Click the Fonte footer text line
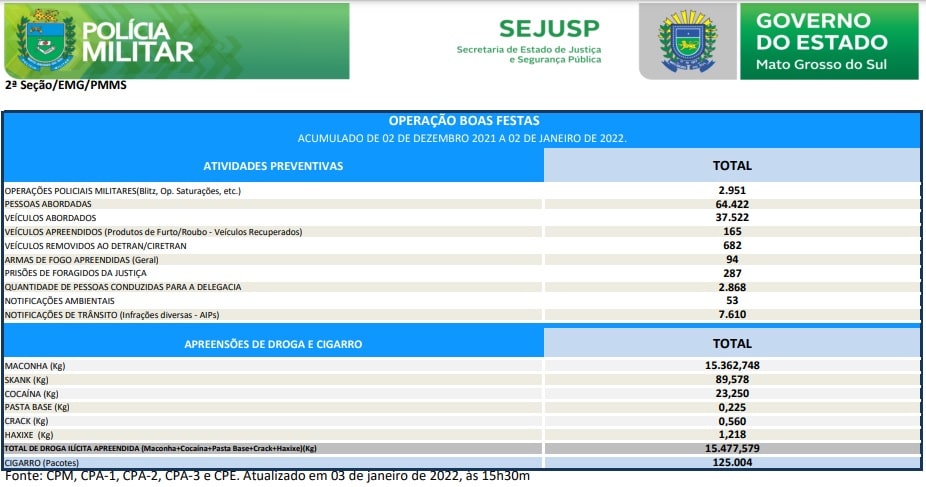The width and height of the screenshot is (926, 487). click(x=267, y=476)
